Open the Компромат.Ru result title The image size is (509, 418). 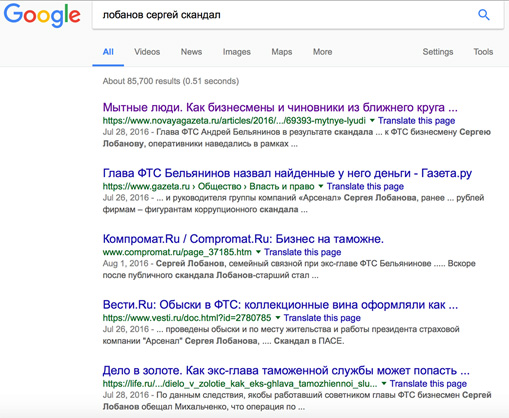pos(243,239)
